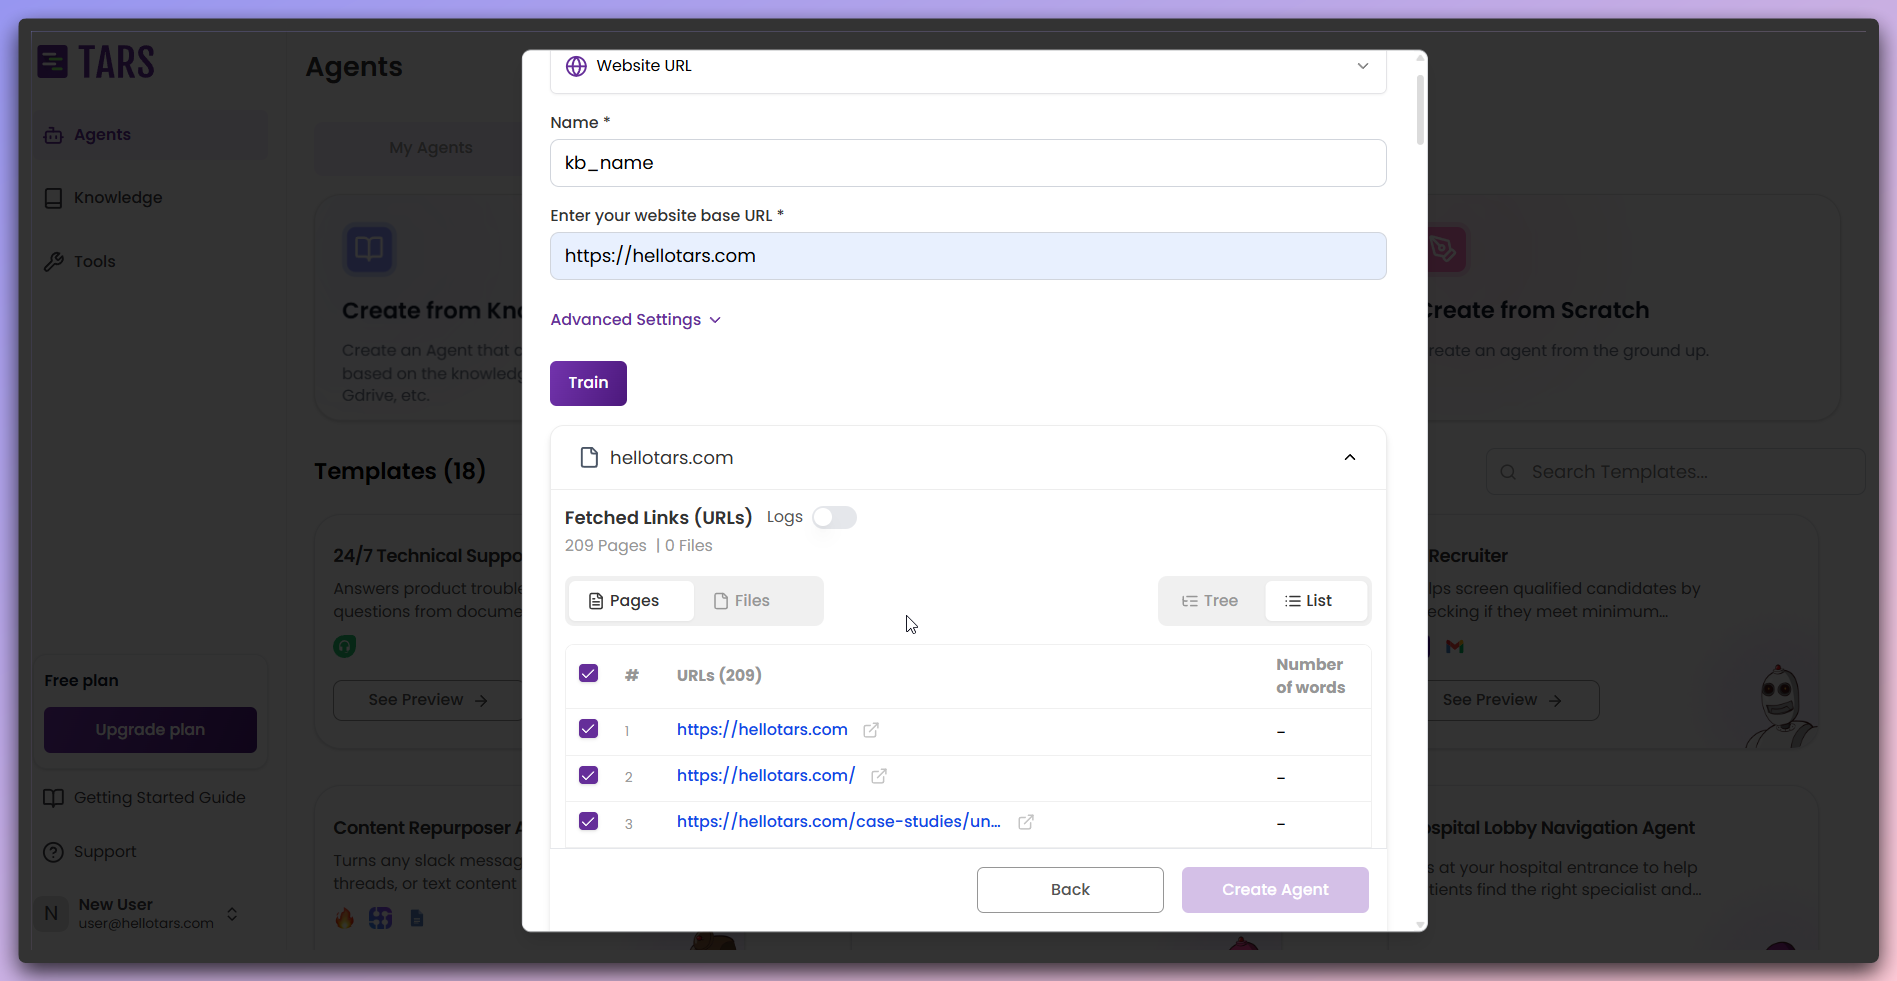Select List view
This screenshot has height=981, width=1897.
click(1315, 601)
